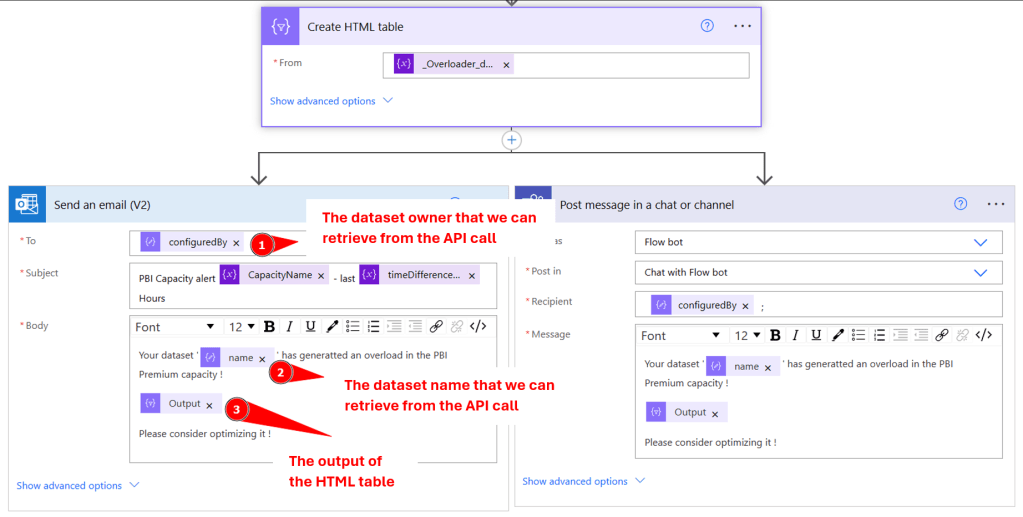This screenshot has width=1023, height=517.
Task: Expand advanced options in Create HTML table
Action: [331, 101]
